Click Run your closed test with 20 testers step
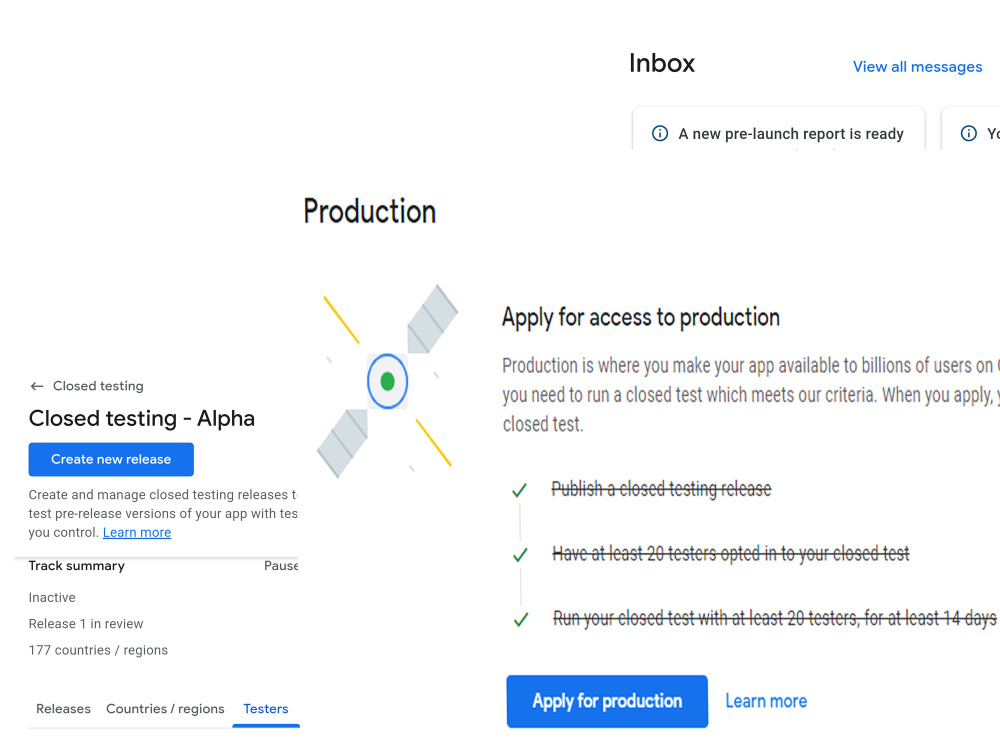Image resolution: width=1000 pixels, height=750 pixels. coord(774,618)
